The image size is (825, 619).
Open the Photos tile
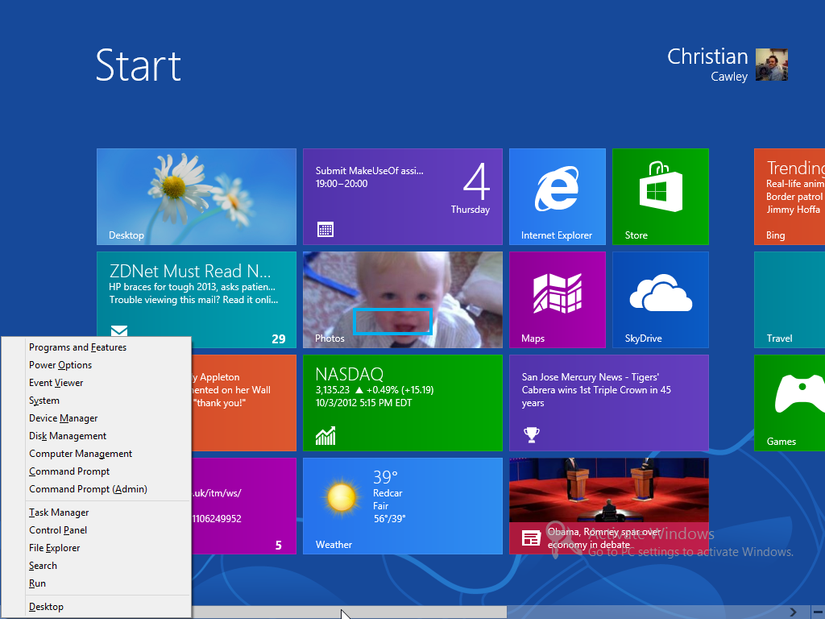[x=403, y=299]
